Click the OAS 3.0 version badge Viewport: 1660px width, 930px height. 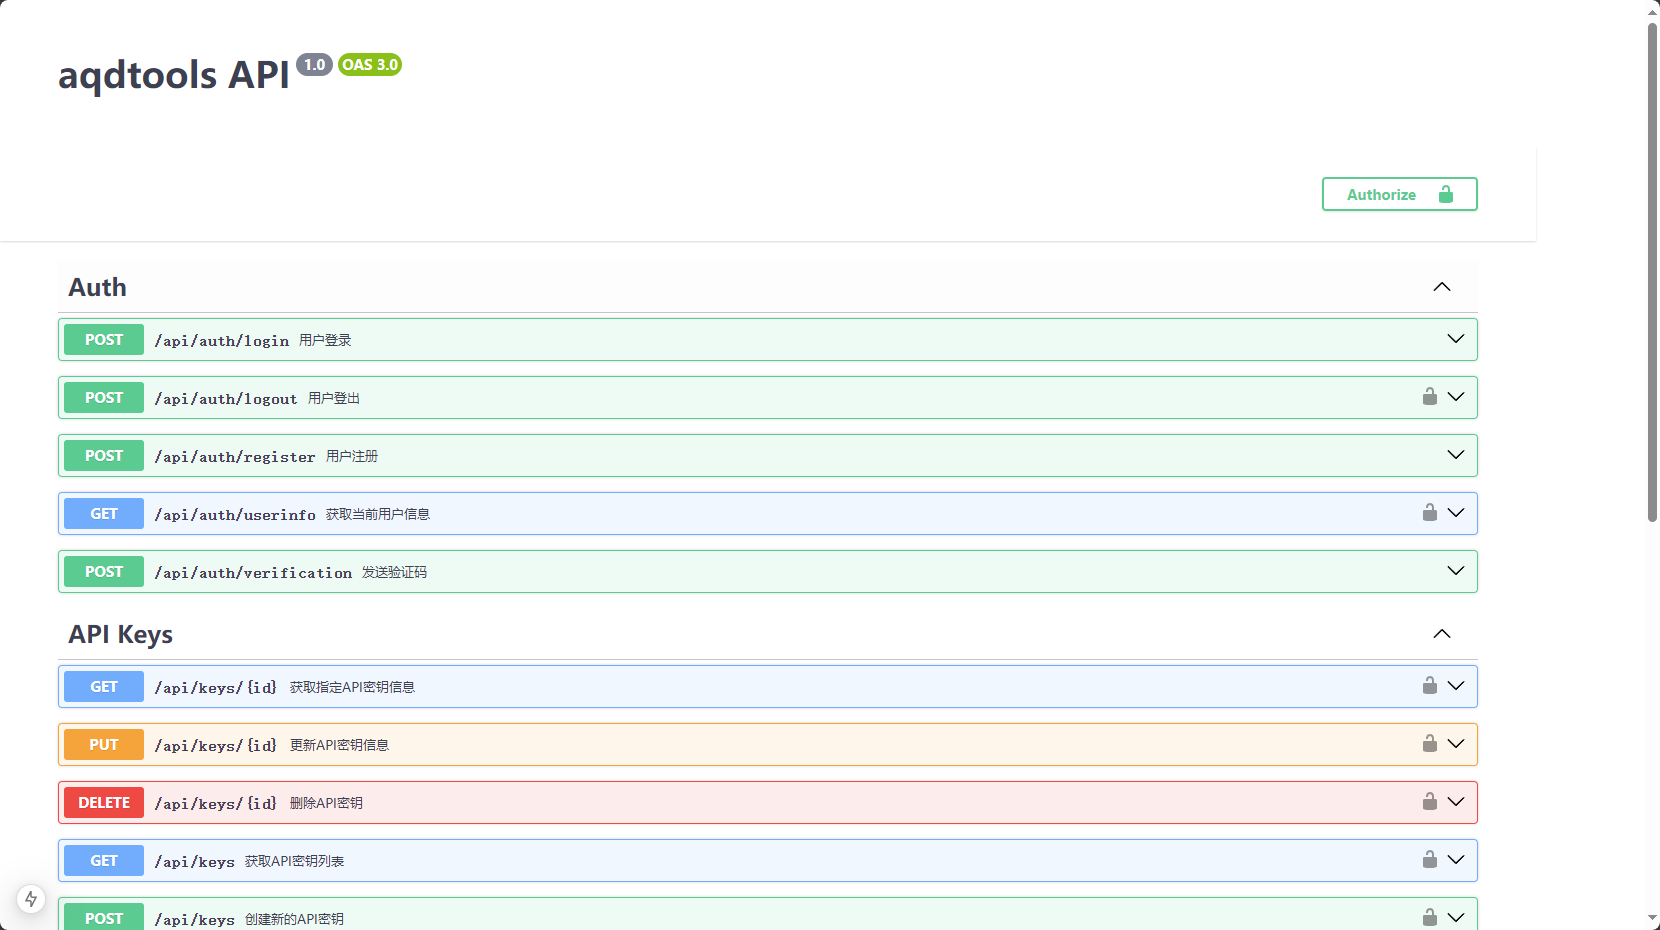point(370,65)
